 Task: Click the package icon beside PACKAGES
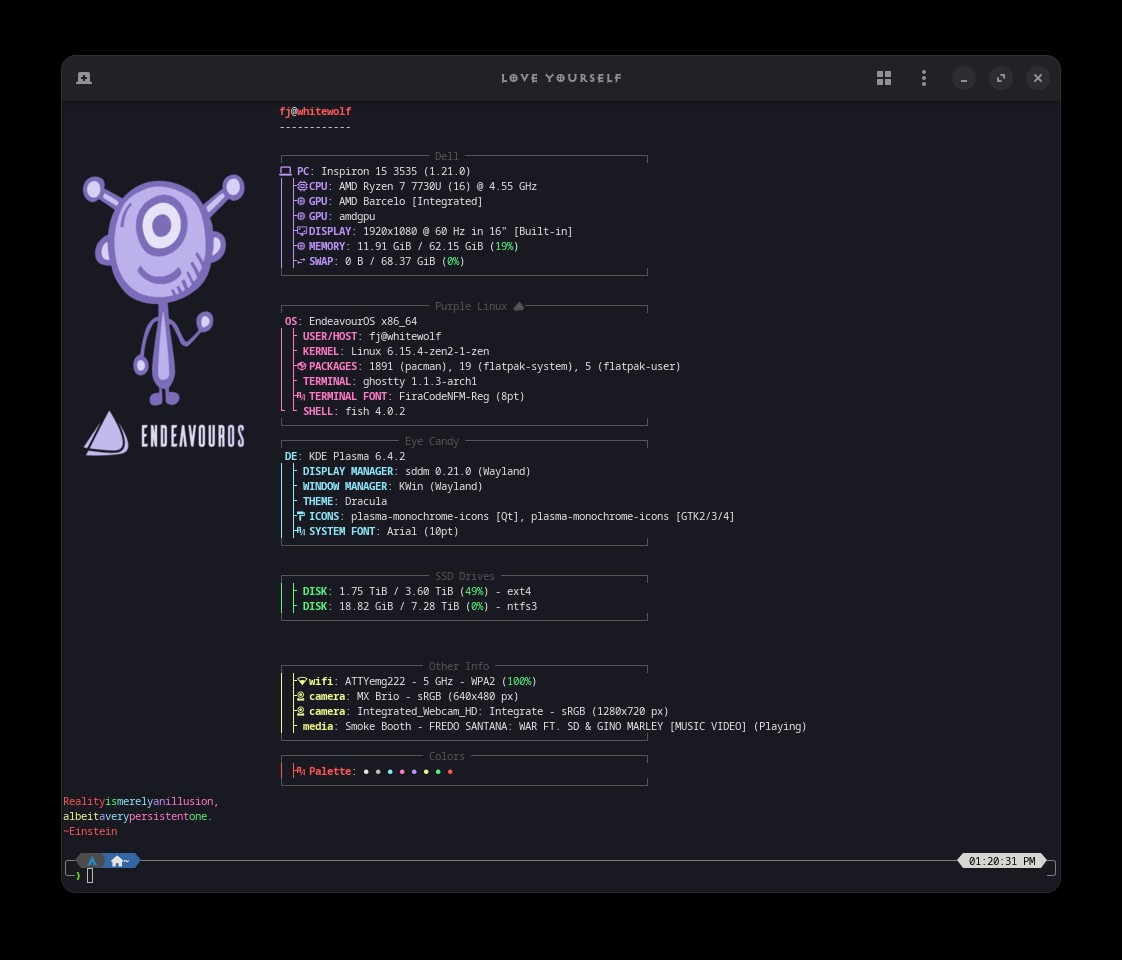pos(302,366)
